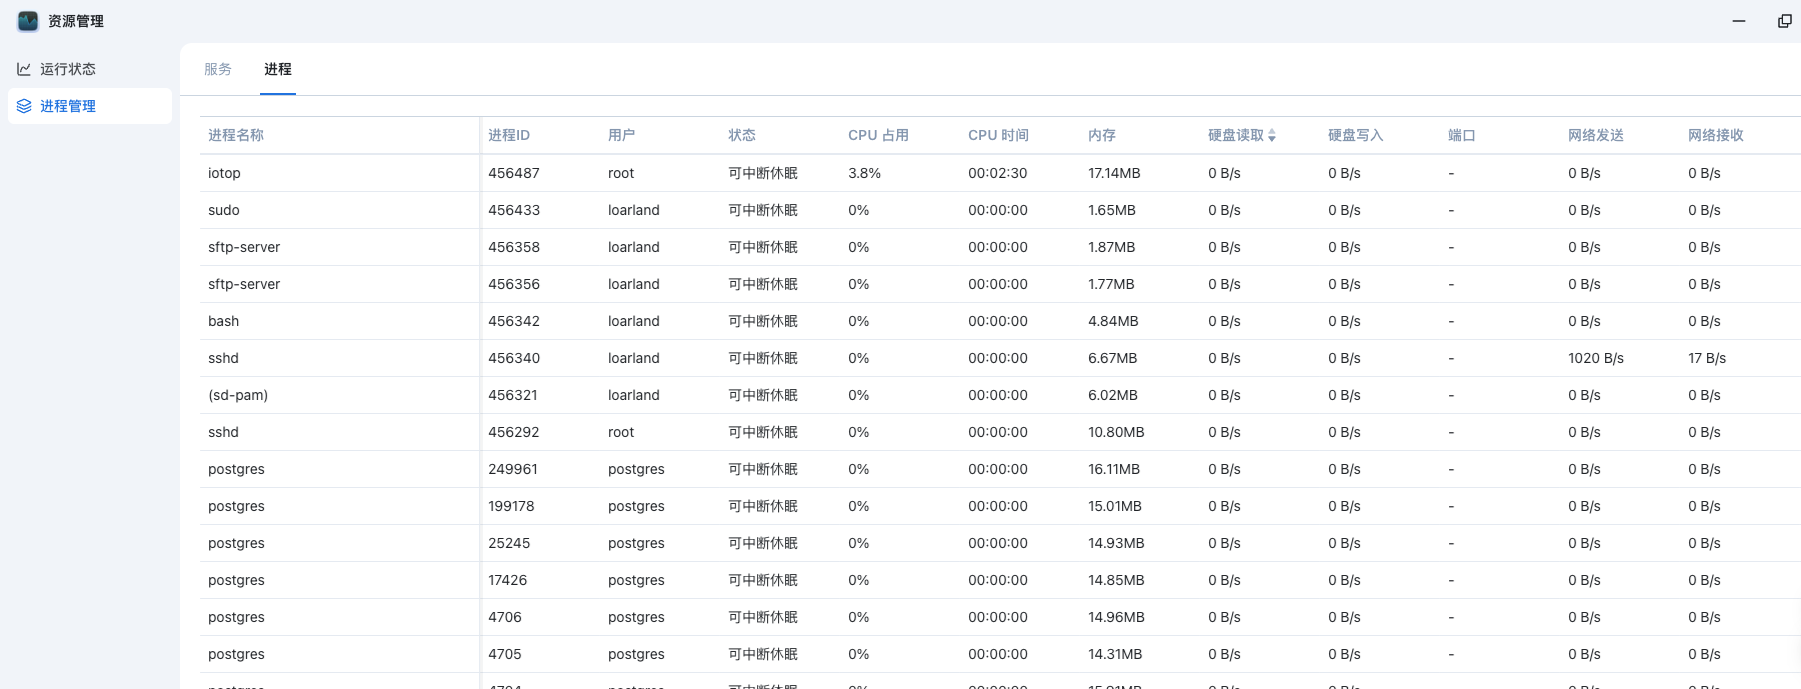Click the Resource Manager app icon
The width and height of the screenshot is (1801, 689).
pyautogui.click(x=28, y=21)
